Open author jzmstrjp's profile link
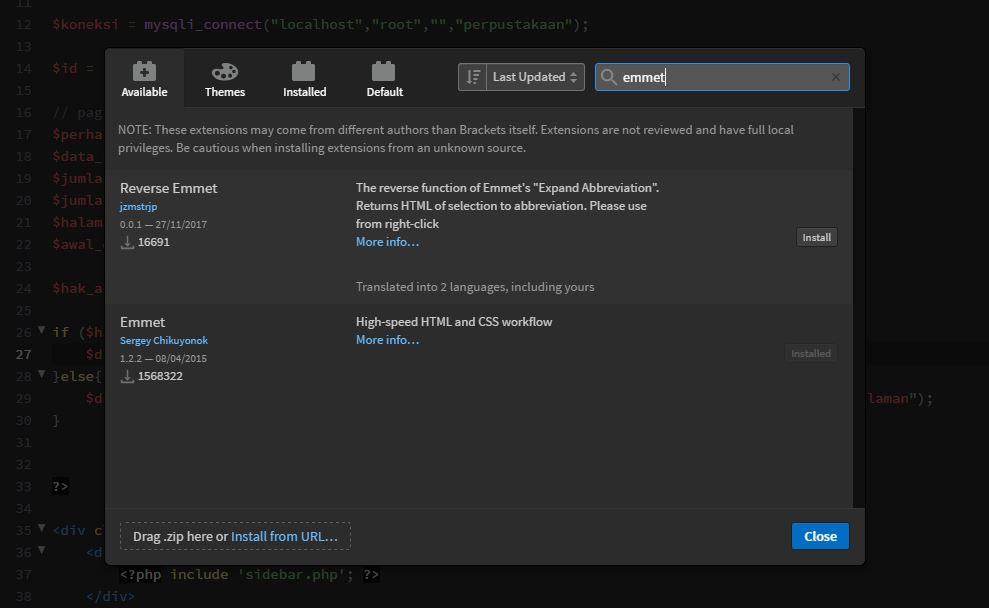 click(138, 206)
